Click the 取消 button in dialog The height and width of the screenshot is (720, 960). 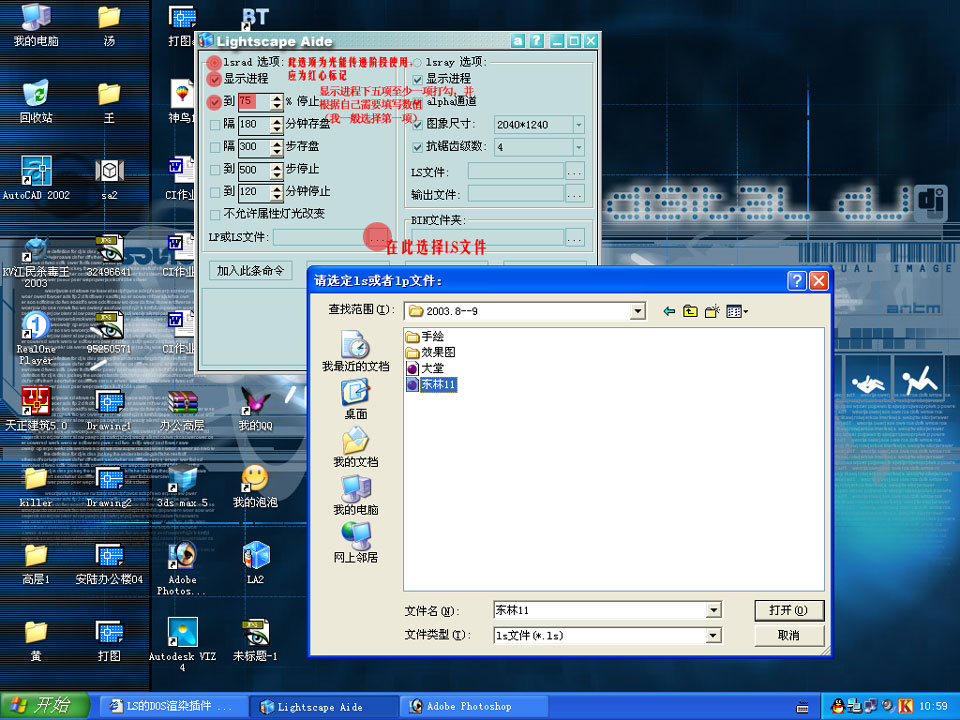789,636
